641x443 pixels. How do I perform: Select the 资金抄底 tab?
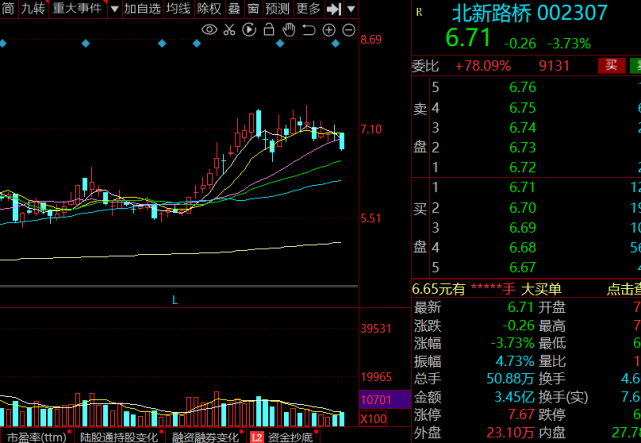291,437
